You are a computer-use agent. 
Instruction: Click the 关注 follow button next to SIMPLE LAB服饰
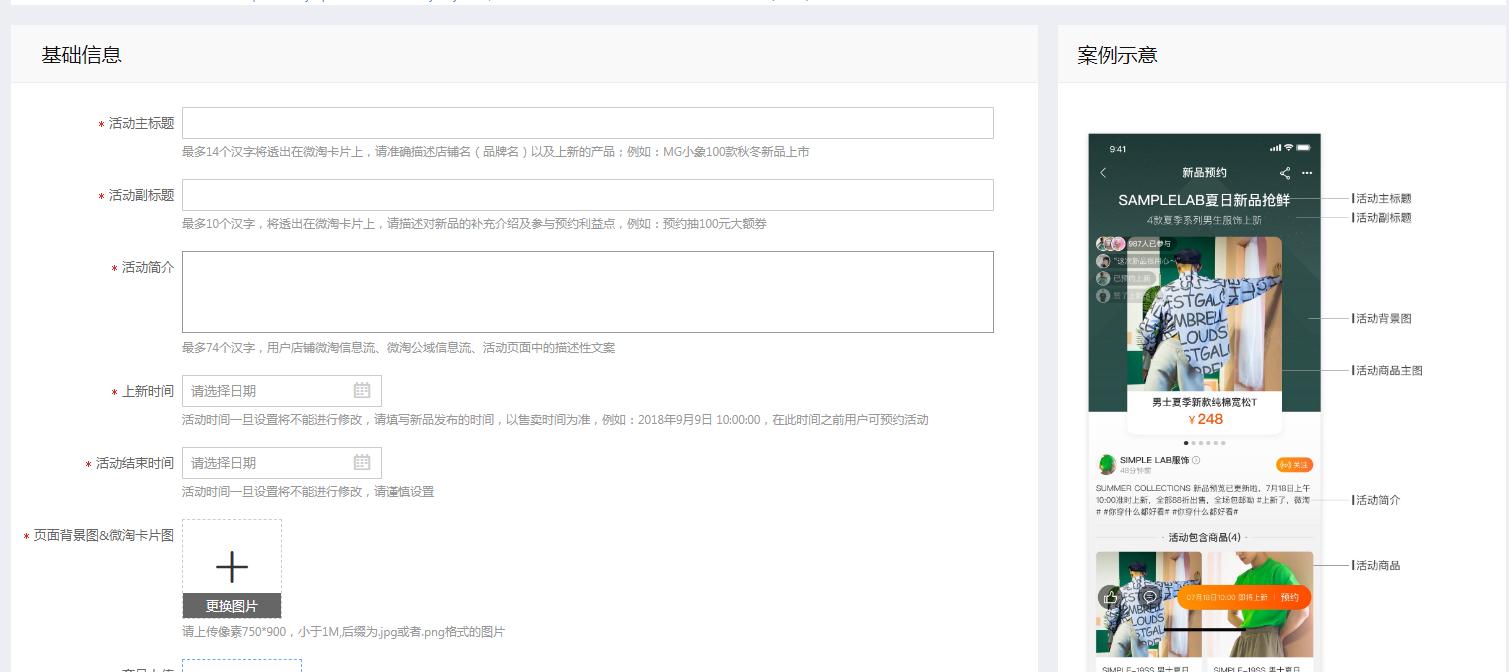click(1295, 465)
